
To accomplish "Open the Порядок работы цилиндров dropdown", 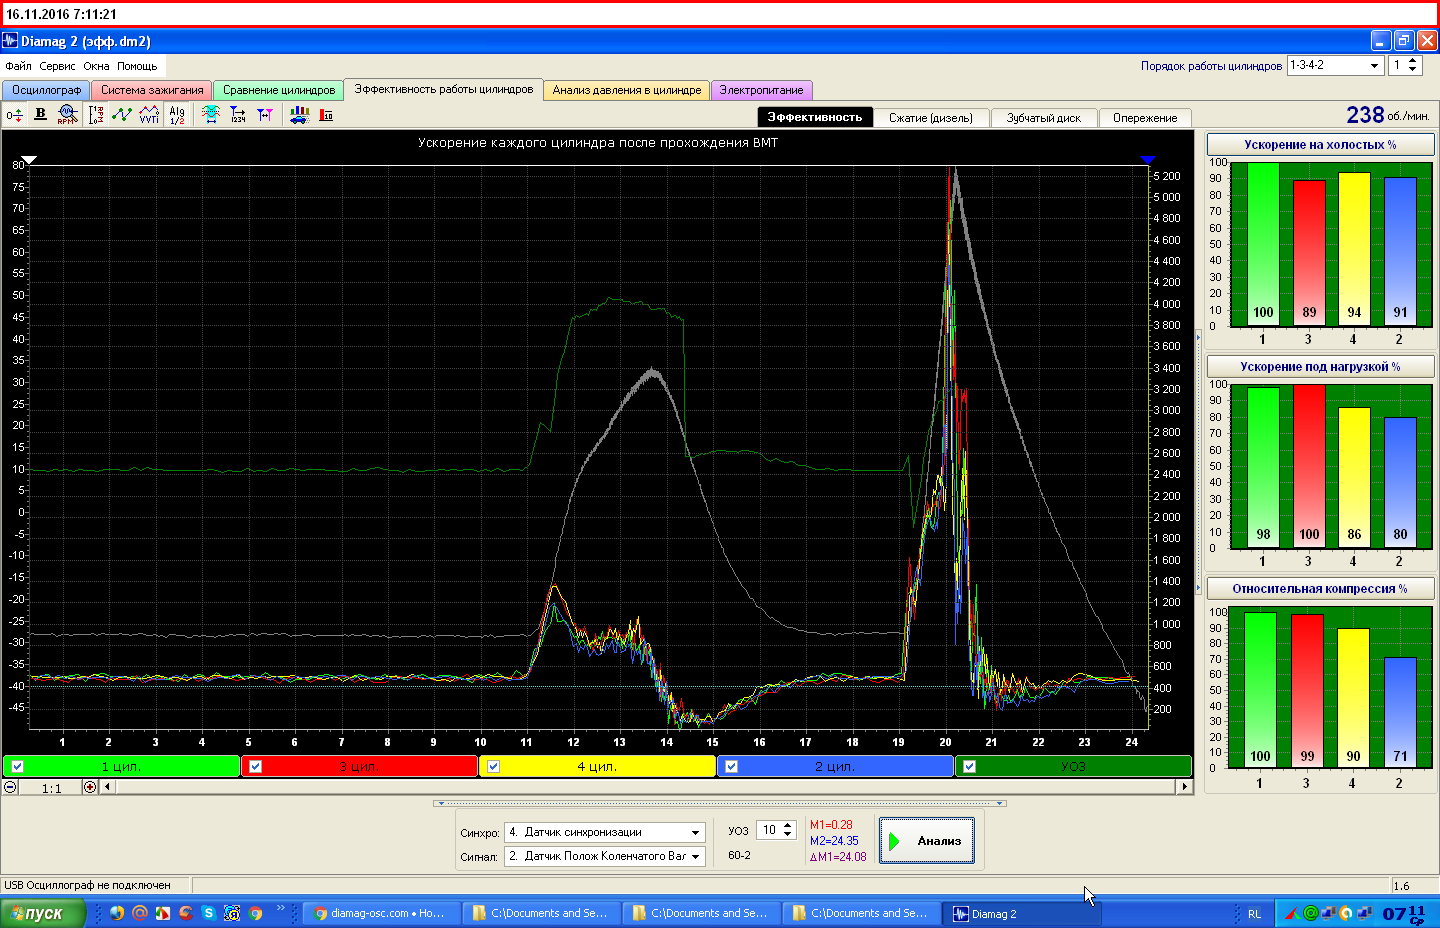I will (x=1375, y=65).
